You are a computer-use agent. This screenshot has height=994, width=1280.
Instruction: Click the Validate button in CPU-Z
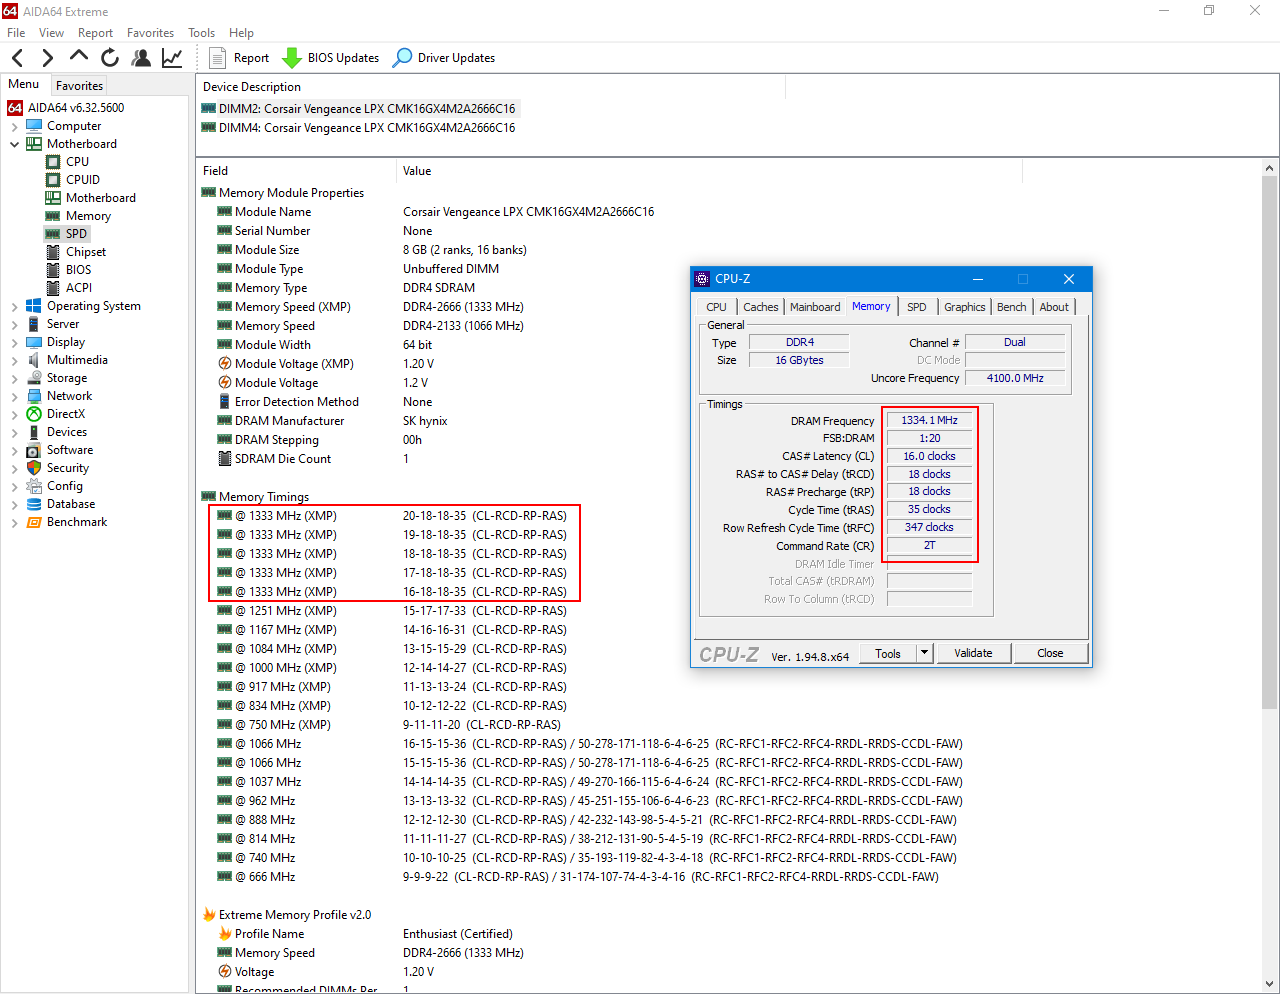pyautogui.click(x=973, y=653)
